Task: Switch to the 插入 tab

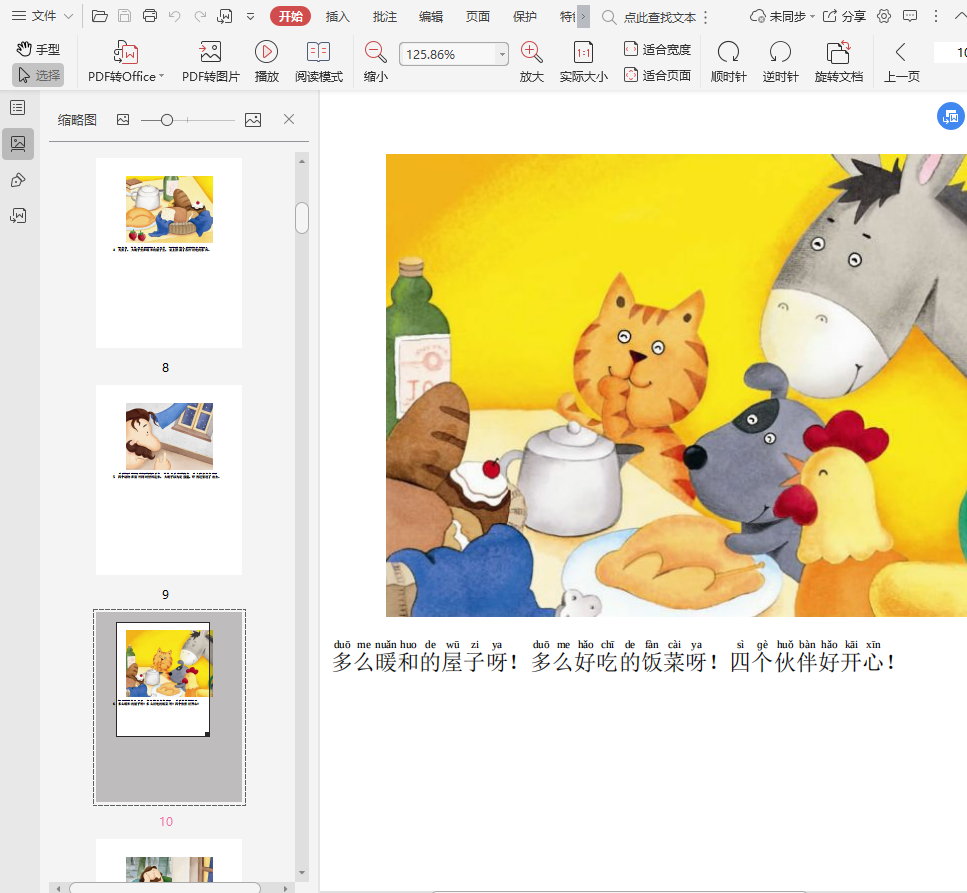Action: click(338, 16)
